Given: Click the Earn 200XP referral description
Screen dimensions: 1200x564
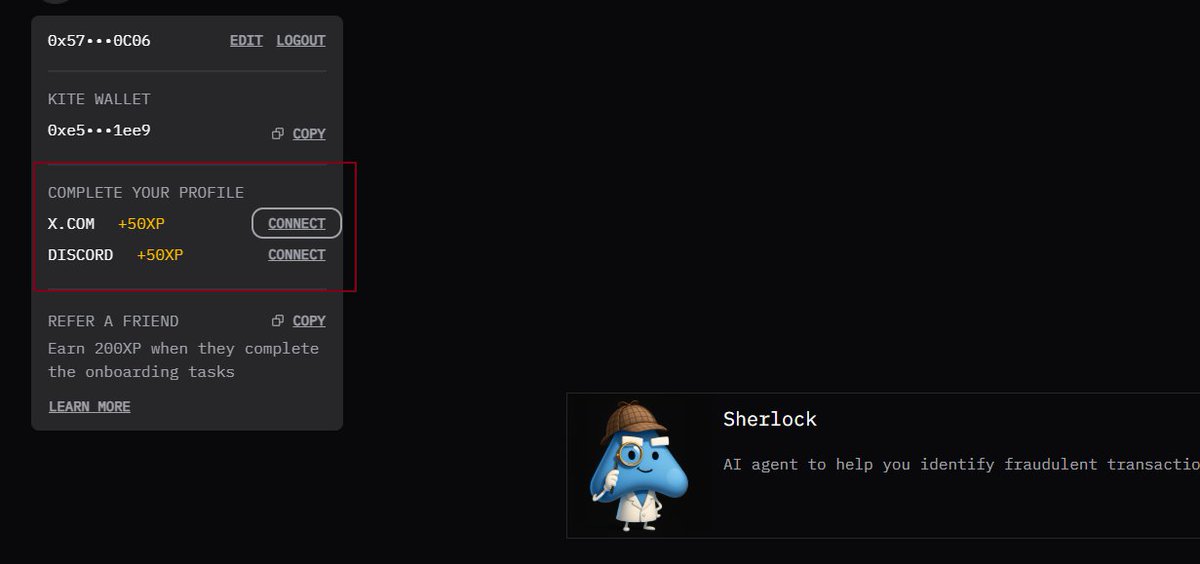Looking at the screenshot, I should tap(183, 360).
